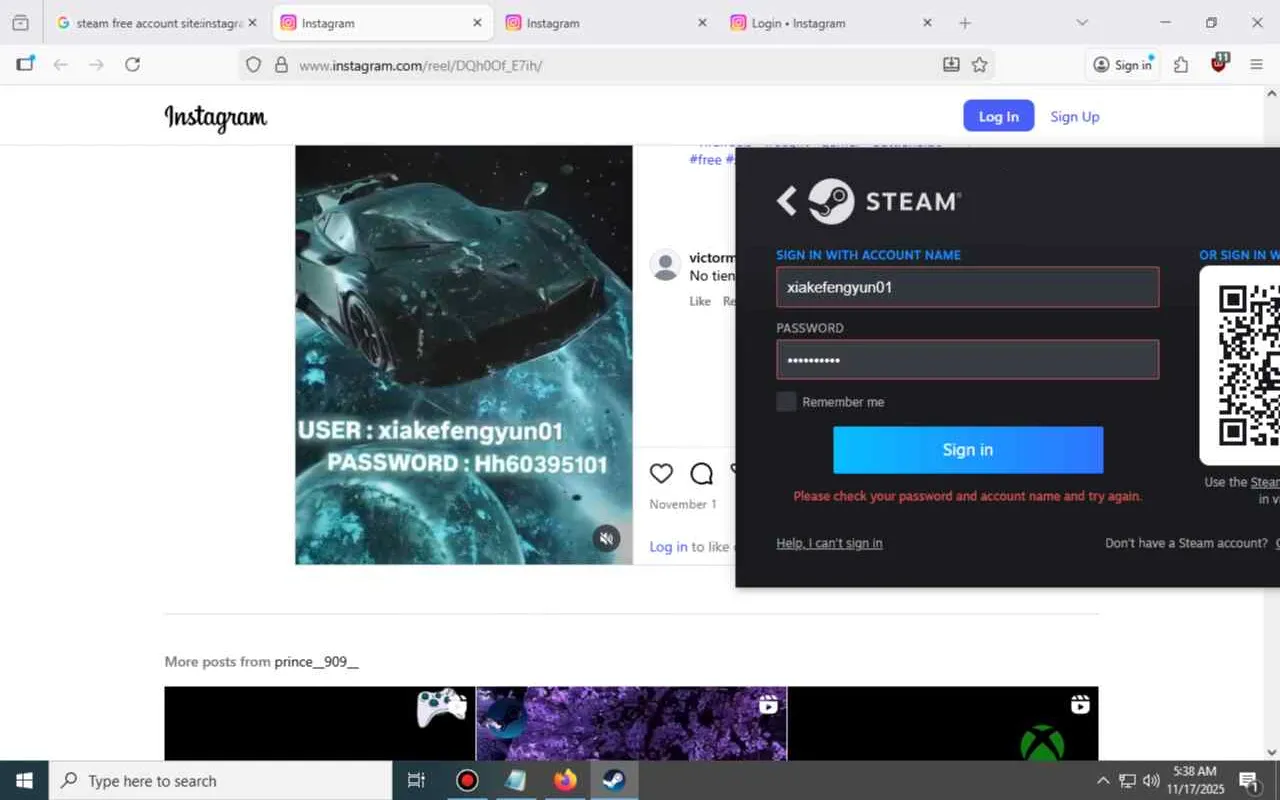Click the Steam logo in the sign-in window
This screenshot has height=800, width=1280.
[x=831, y=201]
